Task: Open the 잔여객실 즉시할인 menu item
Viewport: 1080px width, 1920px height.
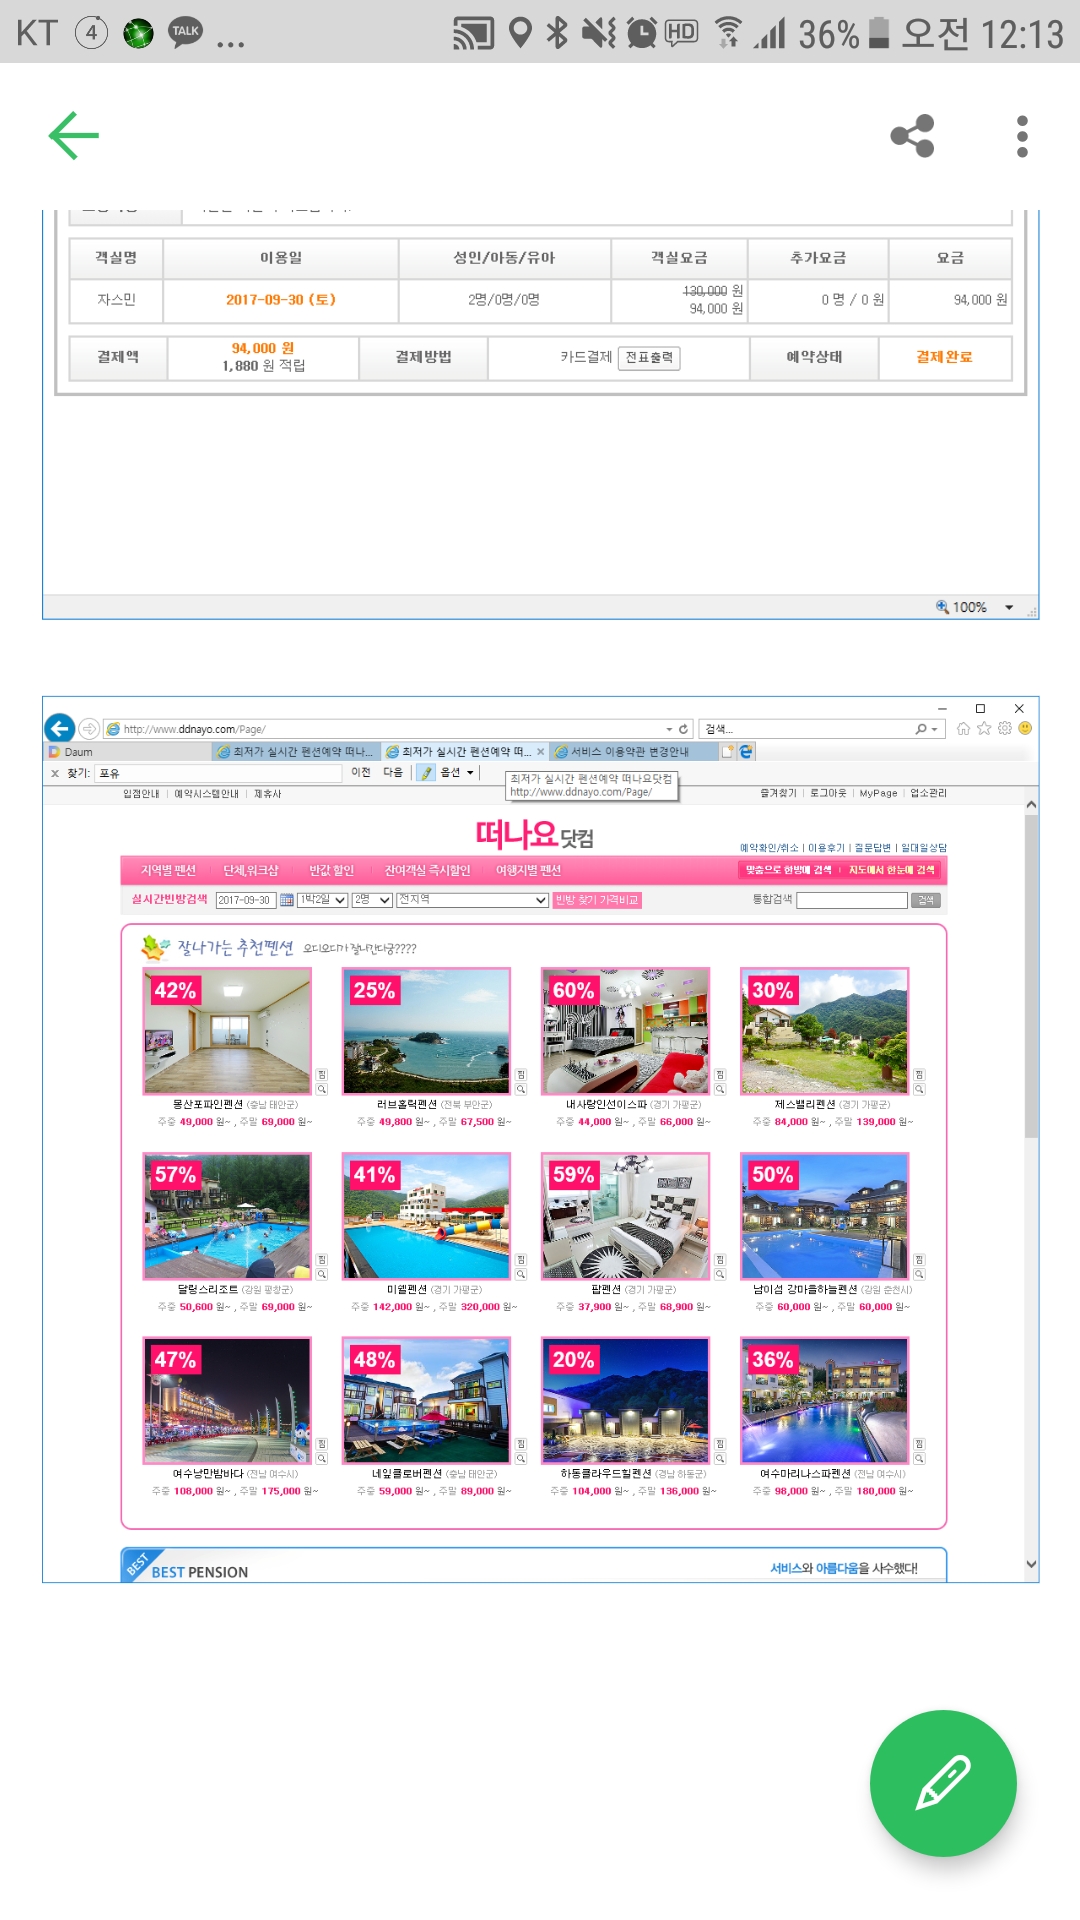Action: [427, 871]
